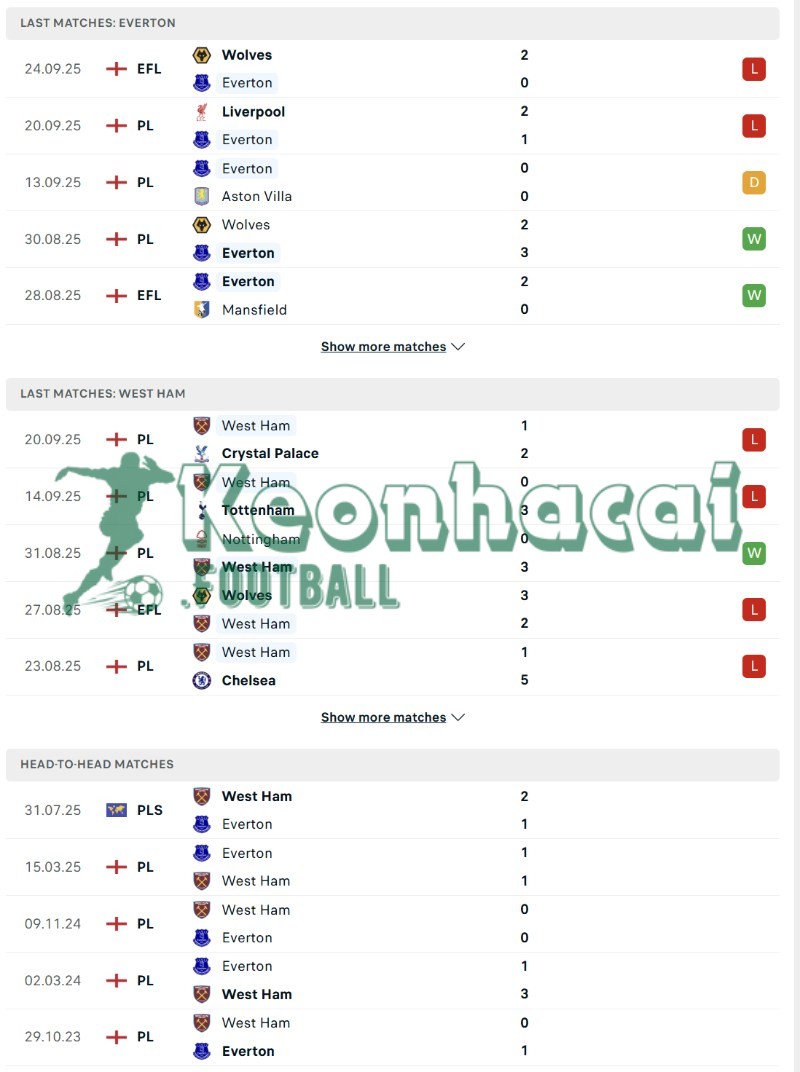Click the green W badge for Everton's win over Wolves
The width and height of the screenshot is (800, 1072).
tap(753, 239)
